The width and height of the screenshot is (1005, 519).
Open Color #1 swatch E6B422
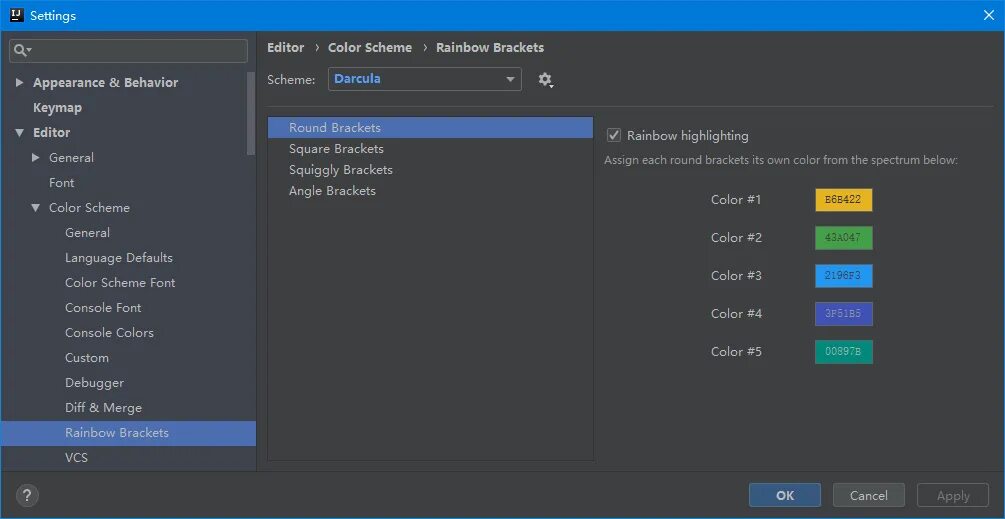click(843, 200)
